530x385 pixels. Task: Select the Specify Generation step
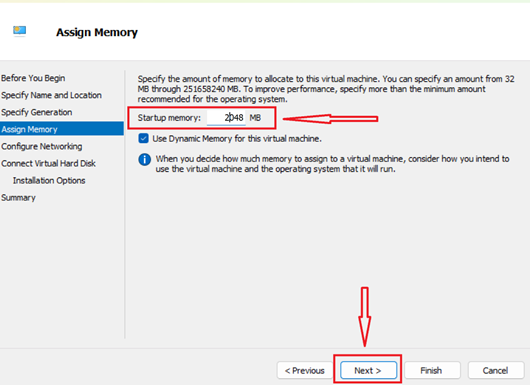click(37, 112)
